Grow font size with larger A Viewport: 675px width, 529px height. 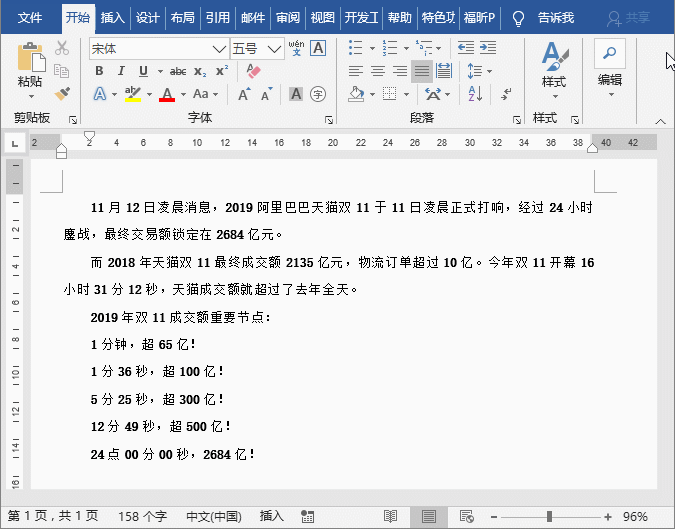[245, 93]
